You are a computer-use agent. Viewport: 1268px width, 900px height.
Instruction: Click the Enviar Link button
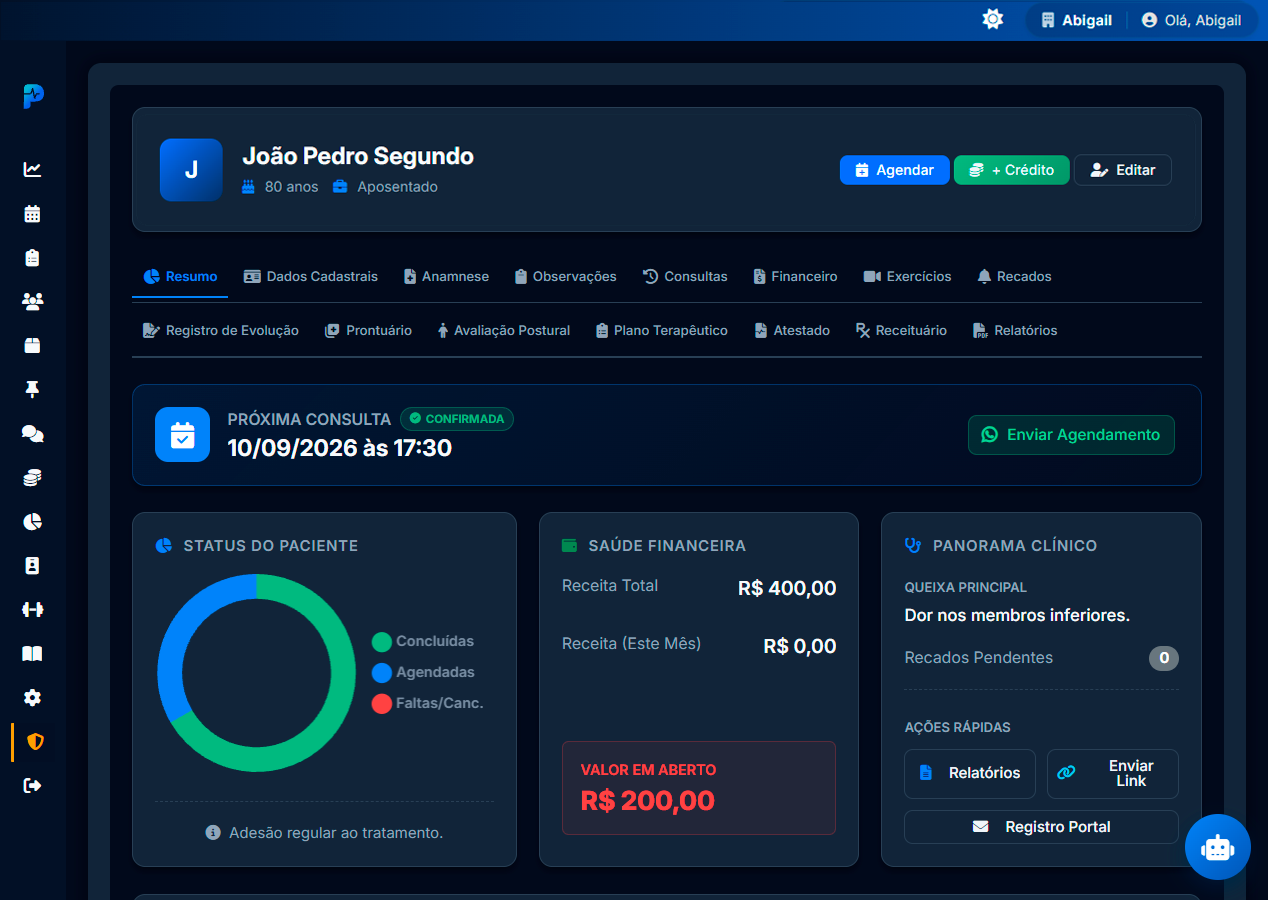(x=1113, y=774)
